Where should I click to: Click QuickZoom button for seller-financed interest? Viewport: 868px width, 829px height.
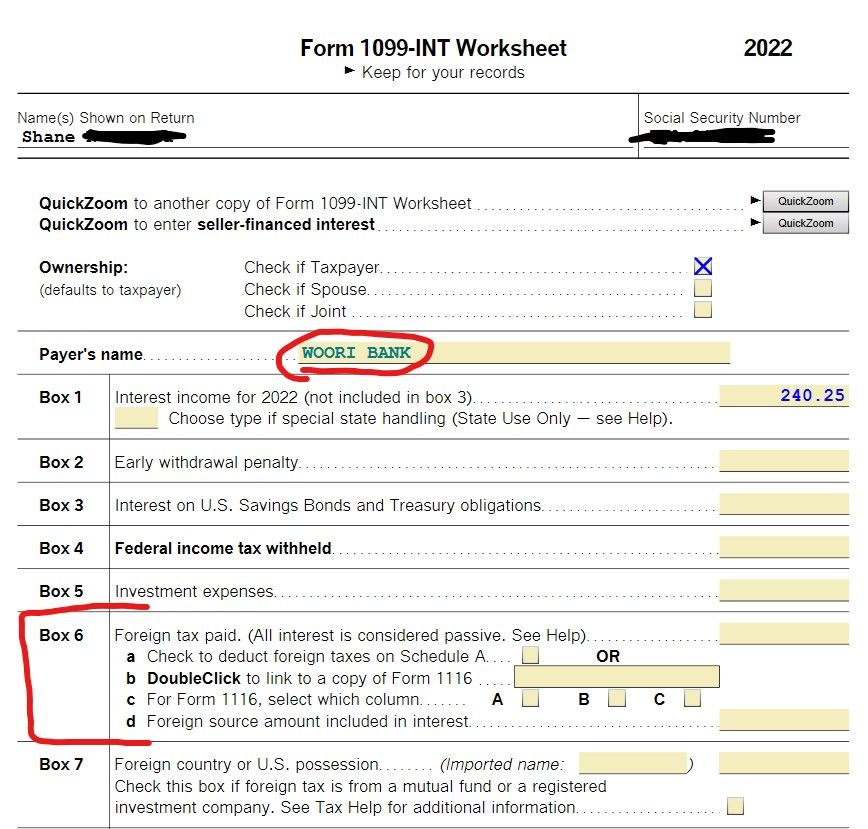pyautogui.click(x=805, y=223)
